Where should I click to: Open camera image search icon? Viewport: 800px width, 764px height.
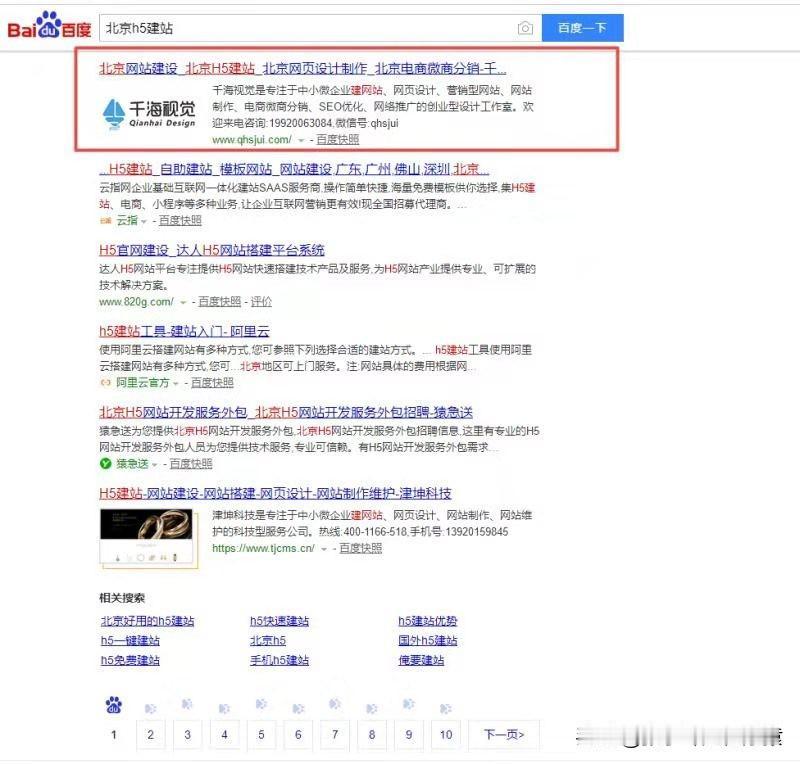point(525,28)
